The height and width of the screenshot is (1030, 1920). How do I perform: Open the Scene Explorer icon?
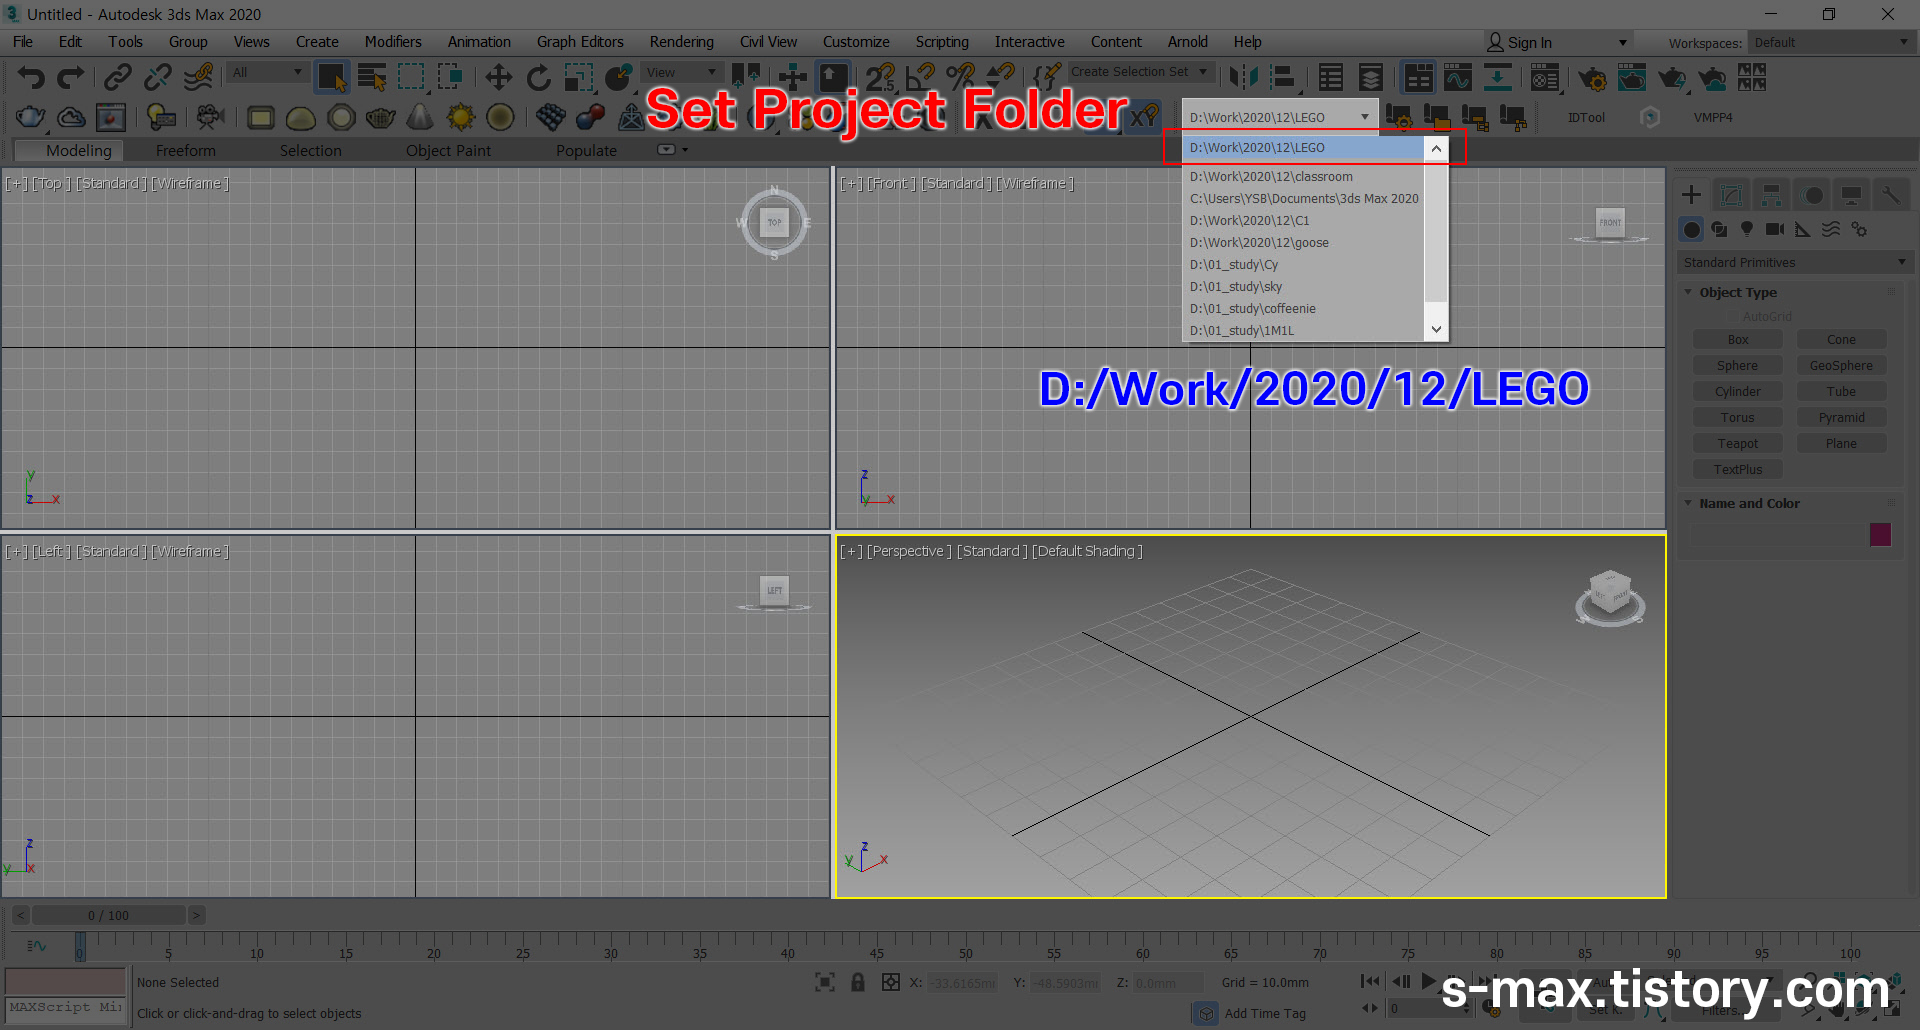click(1331, 77)
